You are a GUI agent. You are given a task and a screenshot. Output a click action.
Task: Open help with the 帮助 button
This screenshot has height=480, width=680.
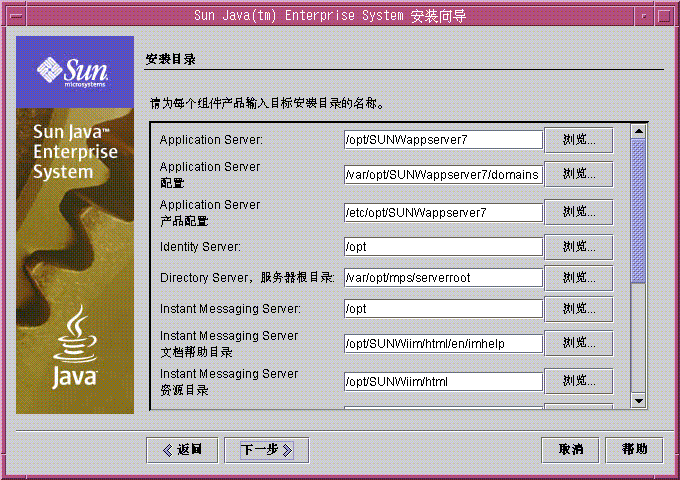[634, 450]
